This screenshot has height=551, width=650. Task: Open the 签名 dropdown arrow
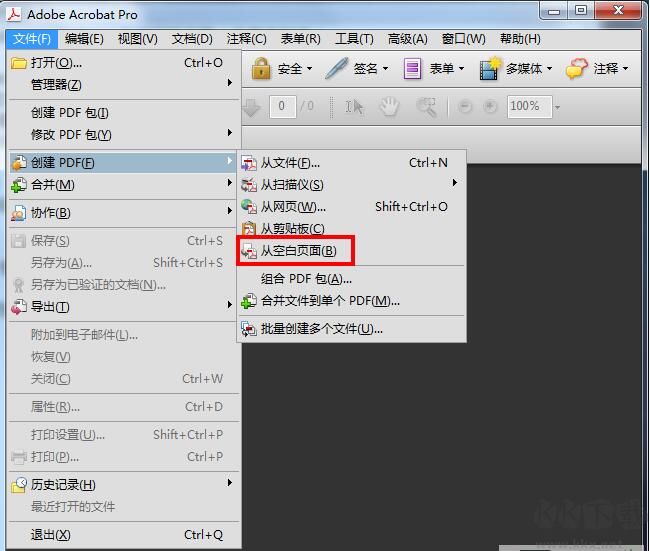coord(386,69)
